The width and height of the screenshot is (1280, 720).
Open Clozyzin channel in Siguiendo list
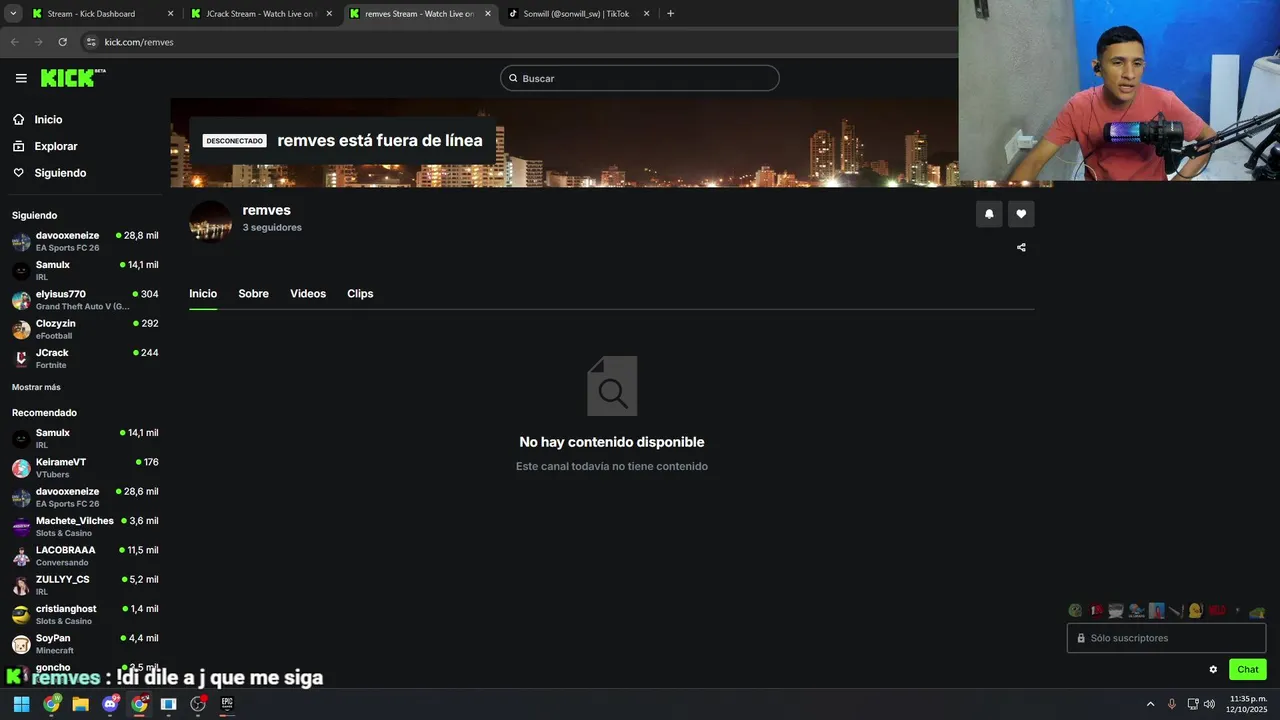tap(85, 329)
